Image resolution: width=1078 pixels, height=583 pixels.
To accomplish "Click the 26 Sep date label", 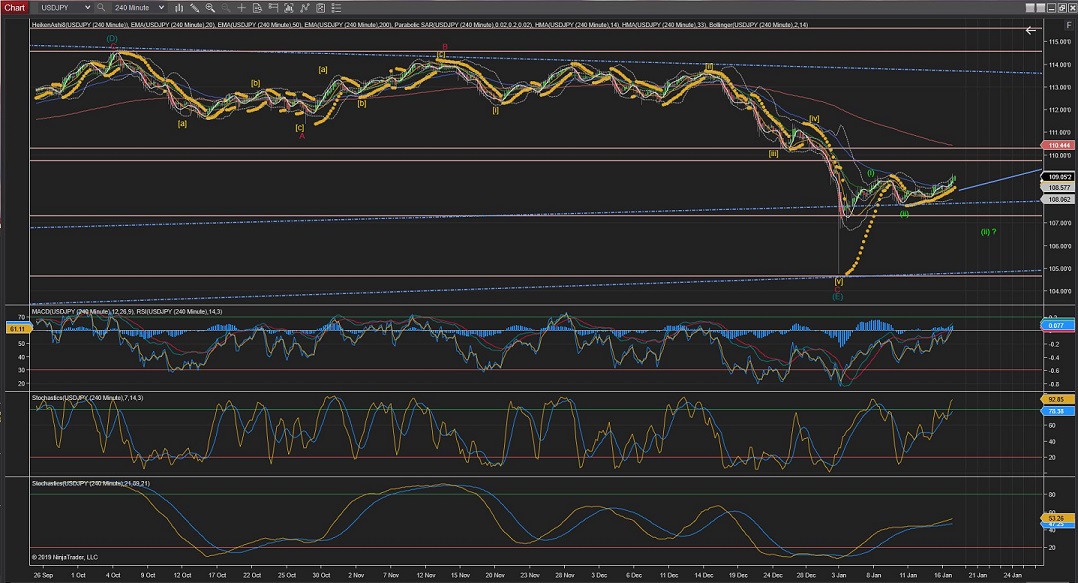I will (43, 575).
